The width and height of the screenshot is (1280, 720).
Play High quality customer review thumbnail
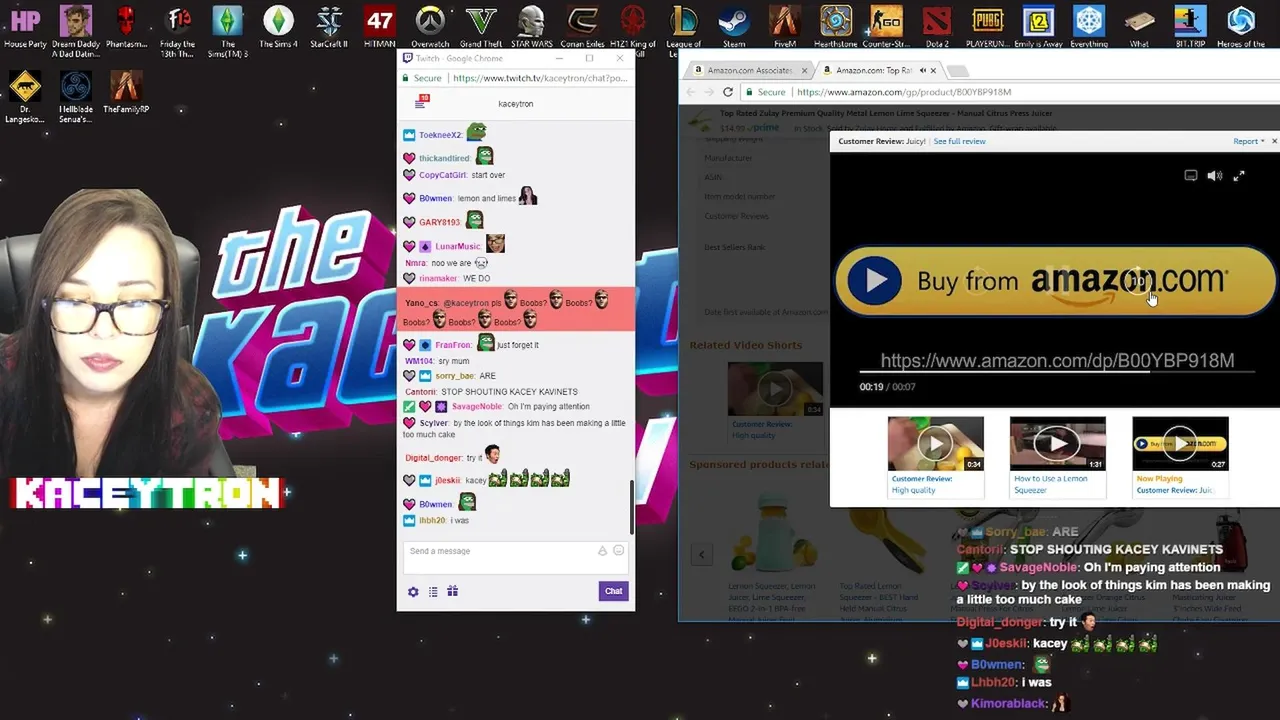click(935, 443)
